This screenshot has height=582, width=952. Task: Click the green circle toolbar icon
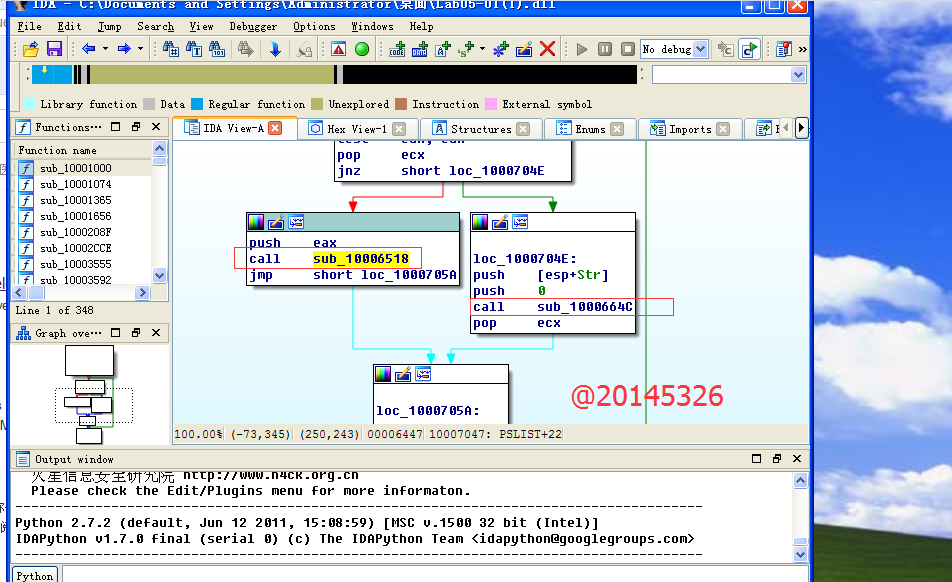[361, 49]
